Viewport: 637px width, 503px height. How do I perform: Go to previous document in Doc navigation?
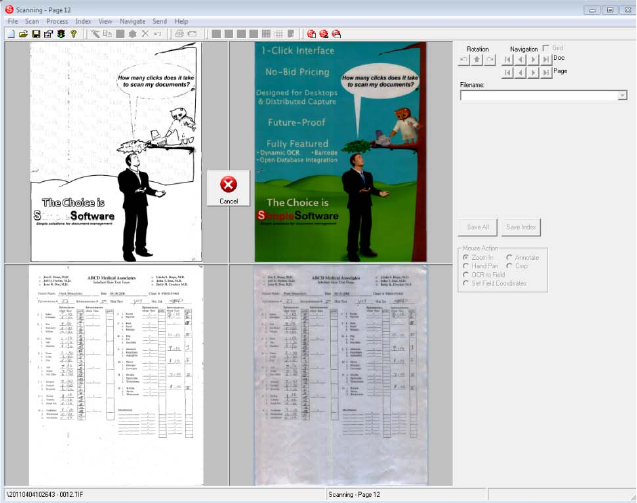tap(520, 60)
